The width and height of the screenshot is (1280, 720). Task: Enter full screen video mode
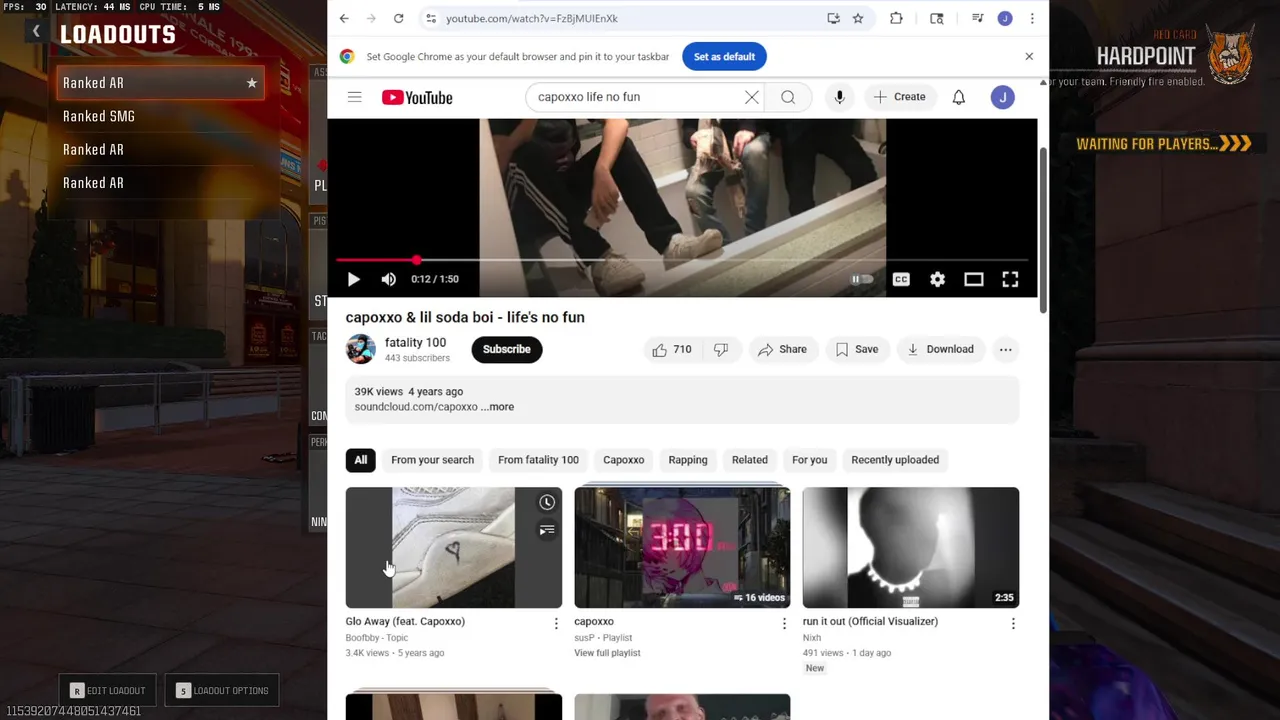tap(1010, 279)
